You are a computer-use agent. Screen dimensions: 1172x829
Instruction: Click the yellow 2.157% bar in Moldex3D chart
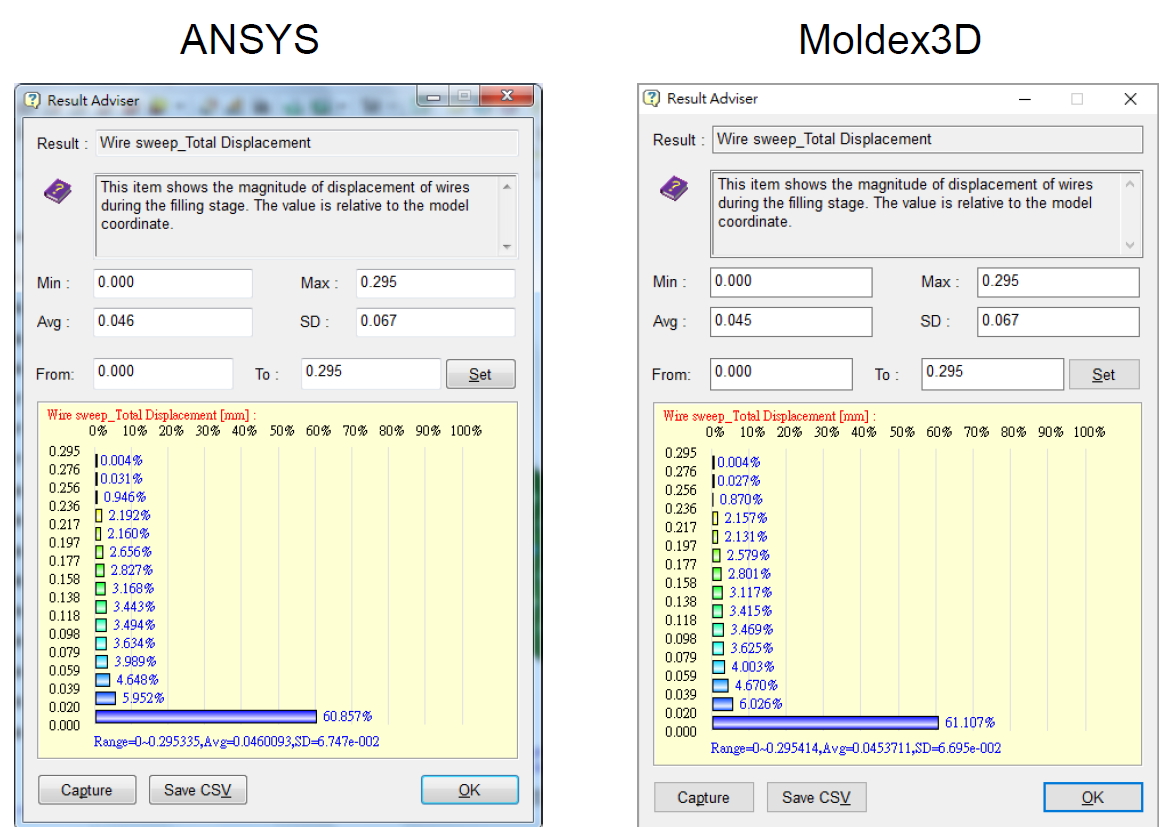715,518
